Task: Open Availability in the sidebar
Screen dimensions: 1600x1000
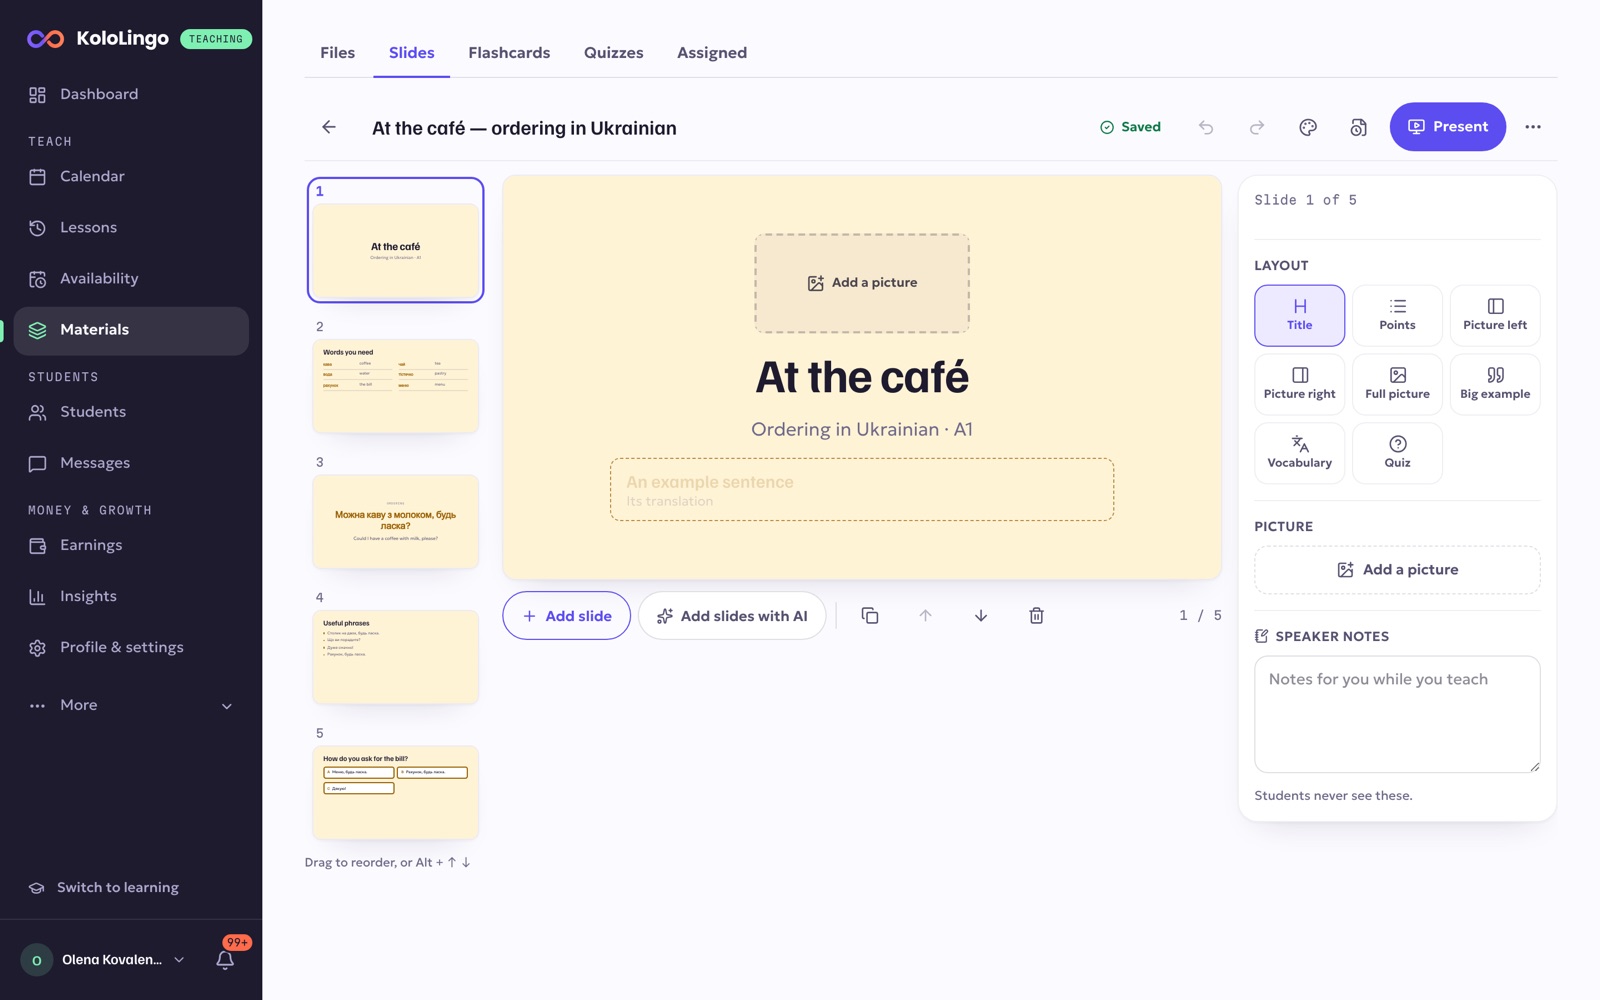Action: (x=131, y=279)
